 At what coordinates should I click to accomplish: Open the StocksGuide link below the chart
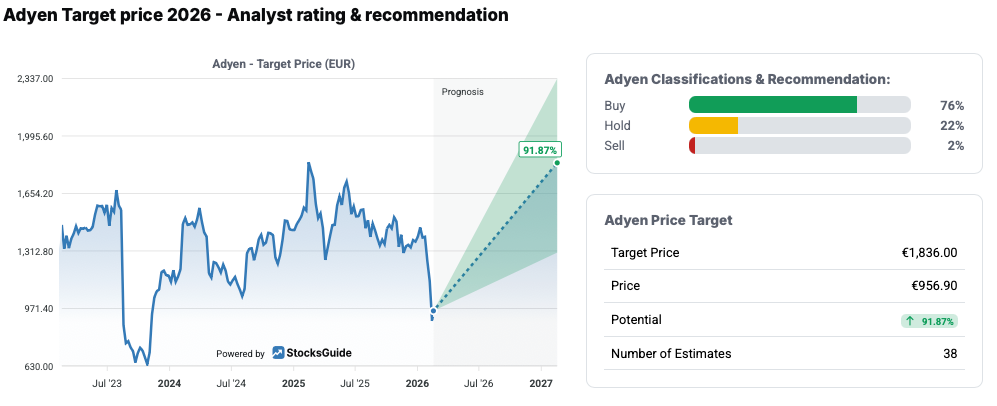tap(319, 353)
